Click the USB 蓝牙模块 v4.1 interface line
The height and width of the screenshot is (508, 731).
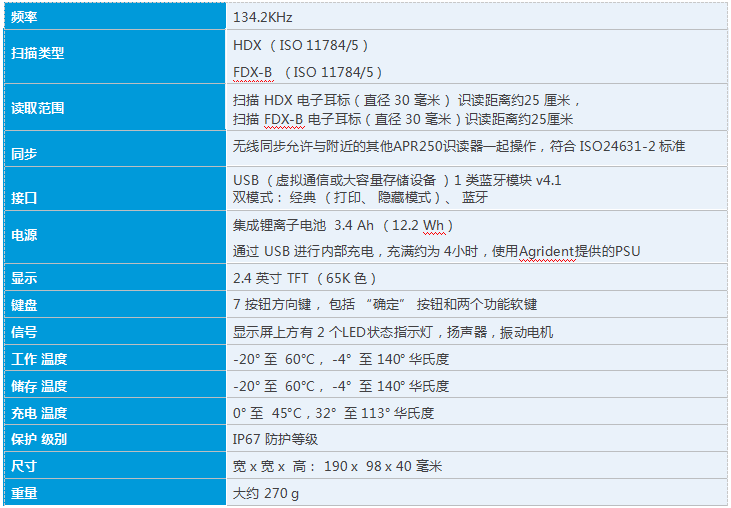[397, 180]
